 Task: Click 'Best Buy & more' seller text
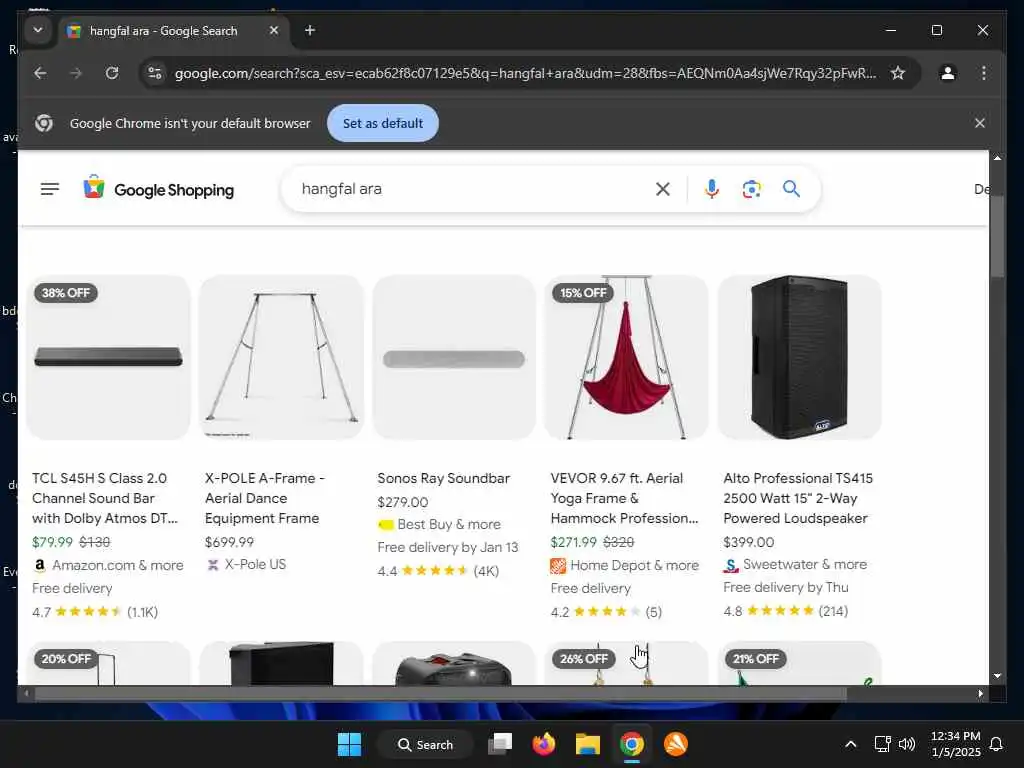coord(449,524)
